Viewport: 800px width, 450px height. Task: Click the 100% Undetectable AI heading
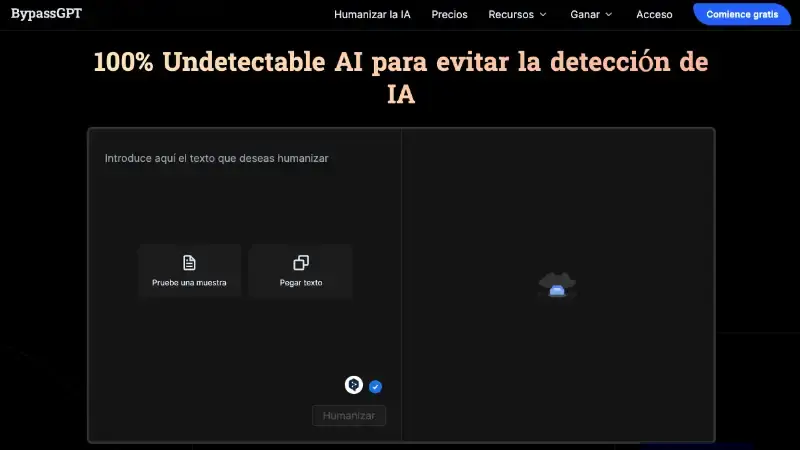coord(401,78)
